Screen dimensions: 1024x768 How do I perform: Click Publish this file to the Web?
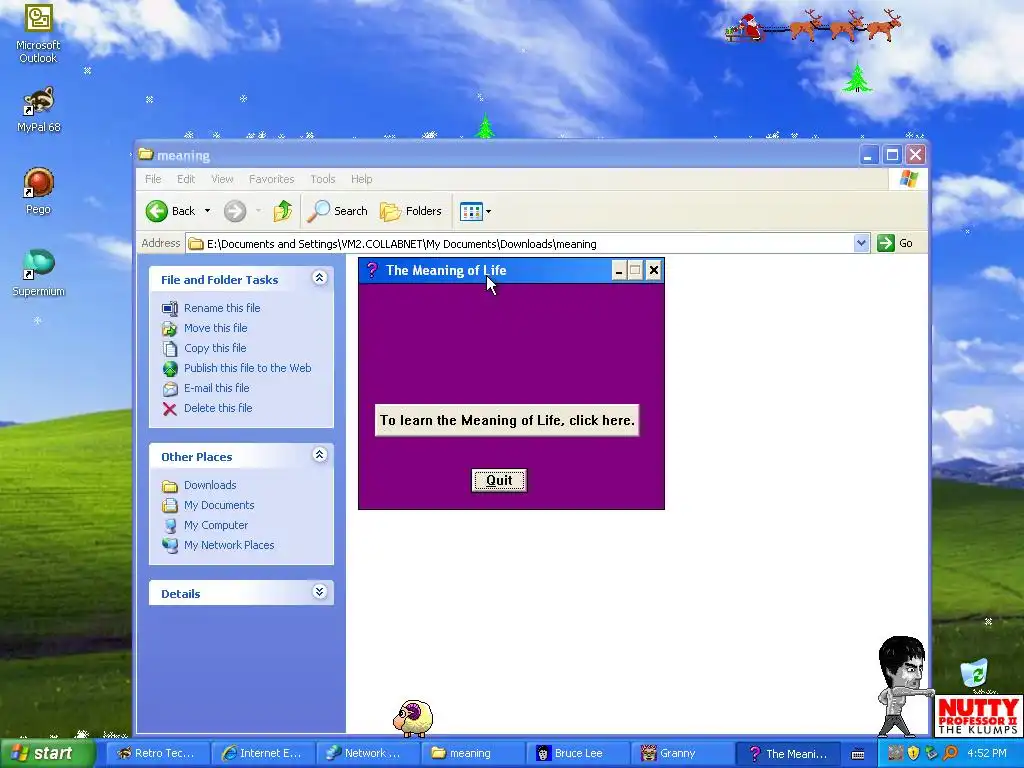tap(248, 368)
